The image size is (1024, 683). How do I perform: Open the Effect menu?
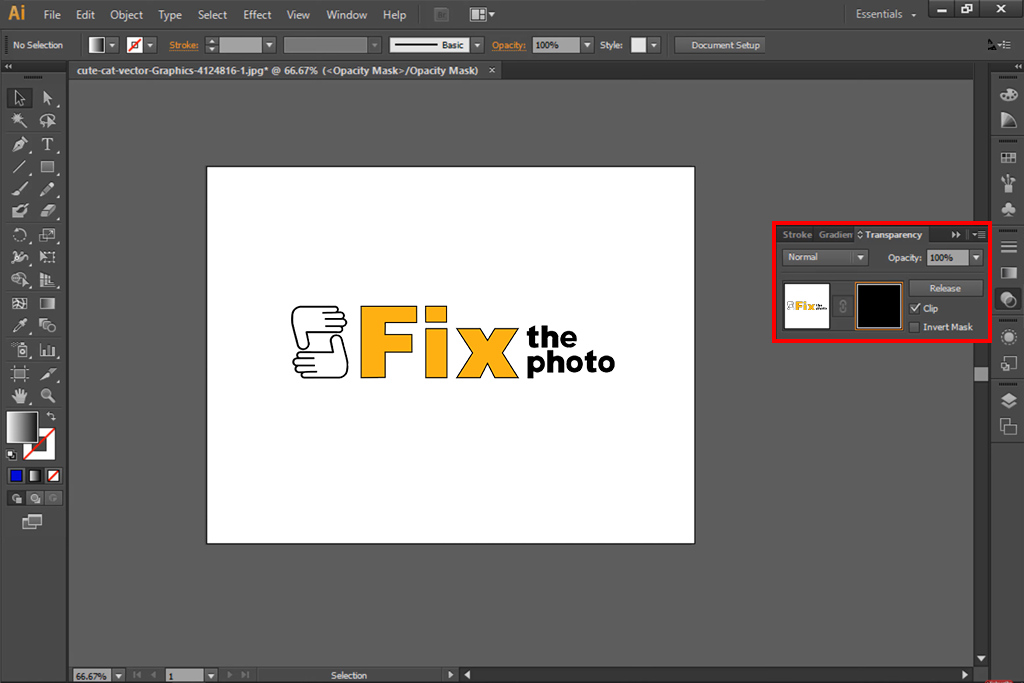pos(257,14)
